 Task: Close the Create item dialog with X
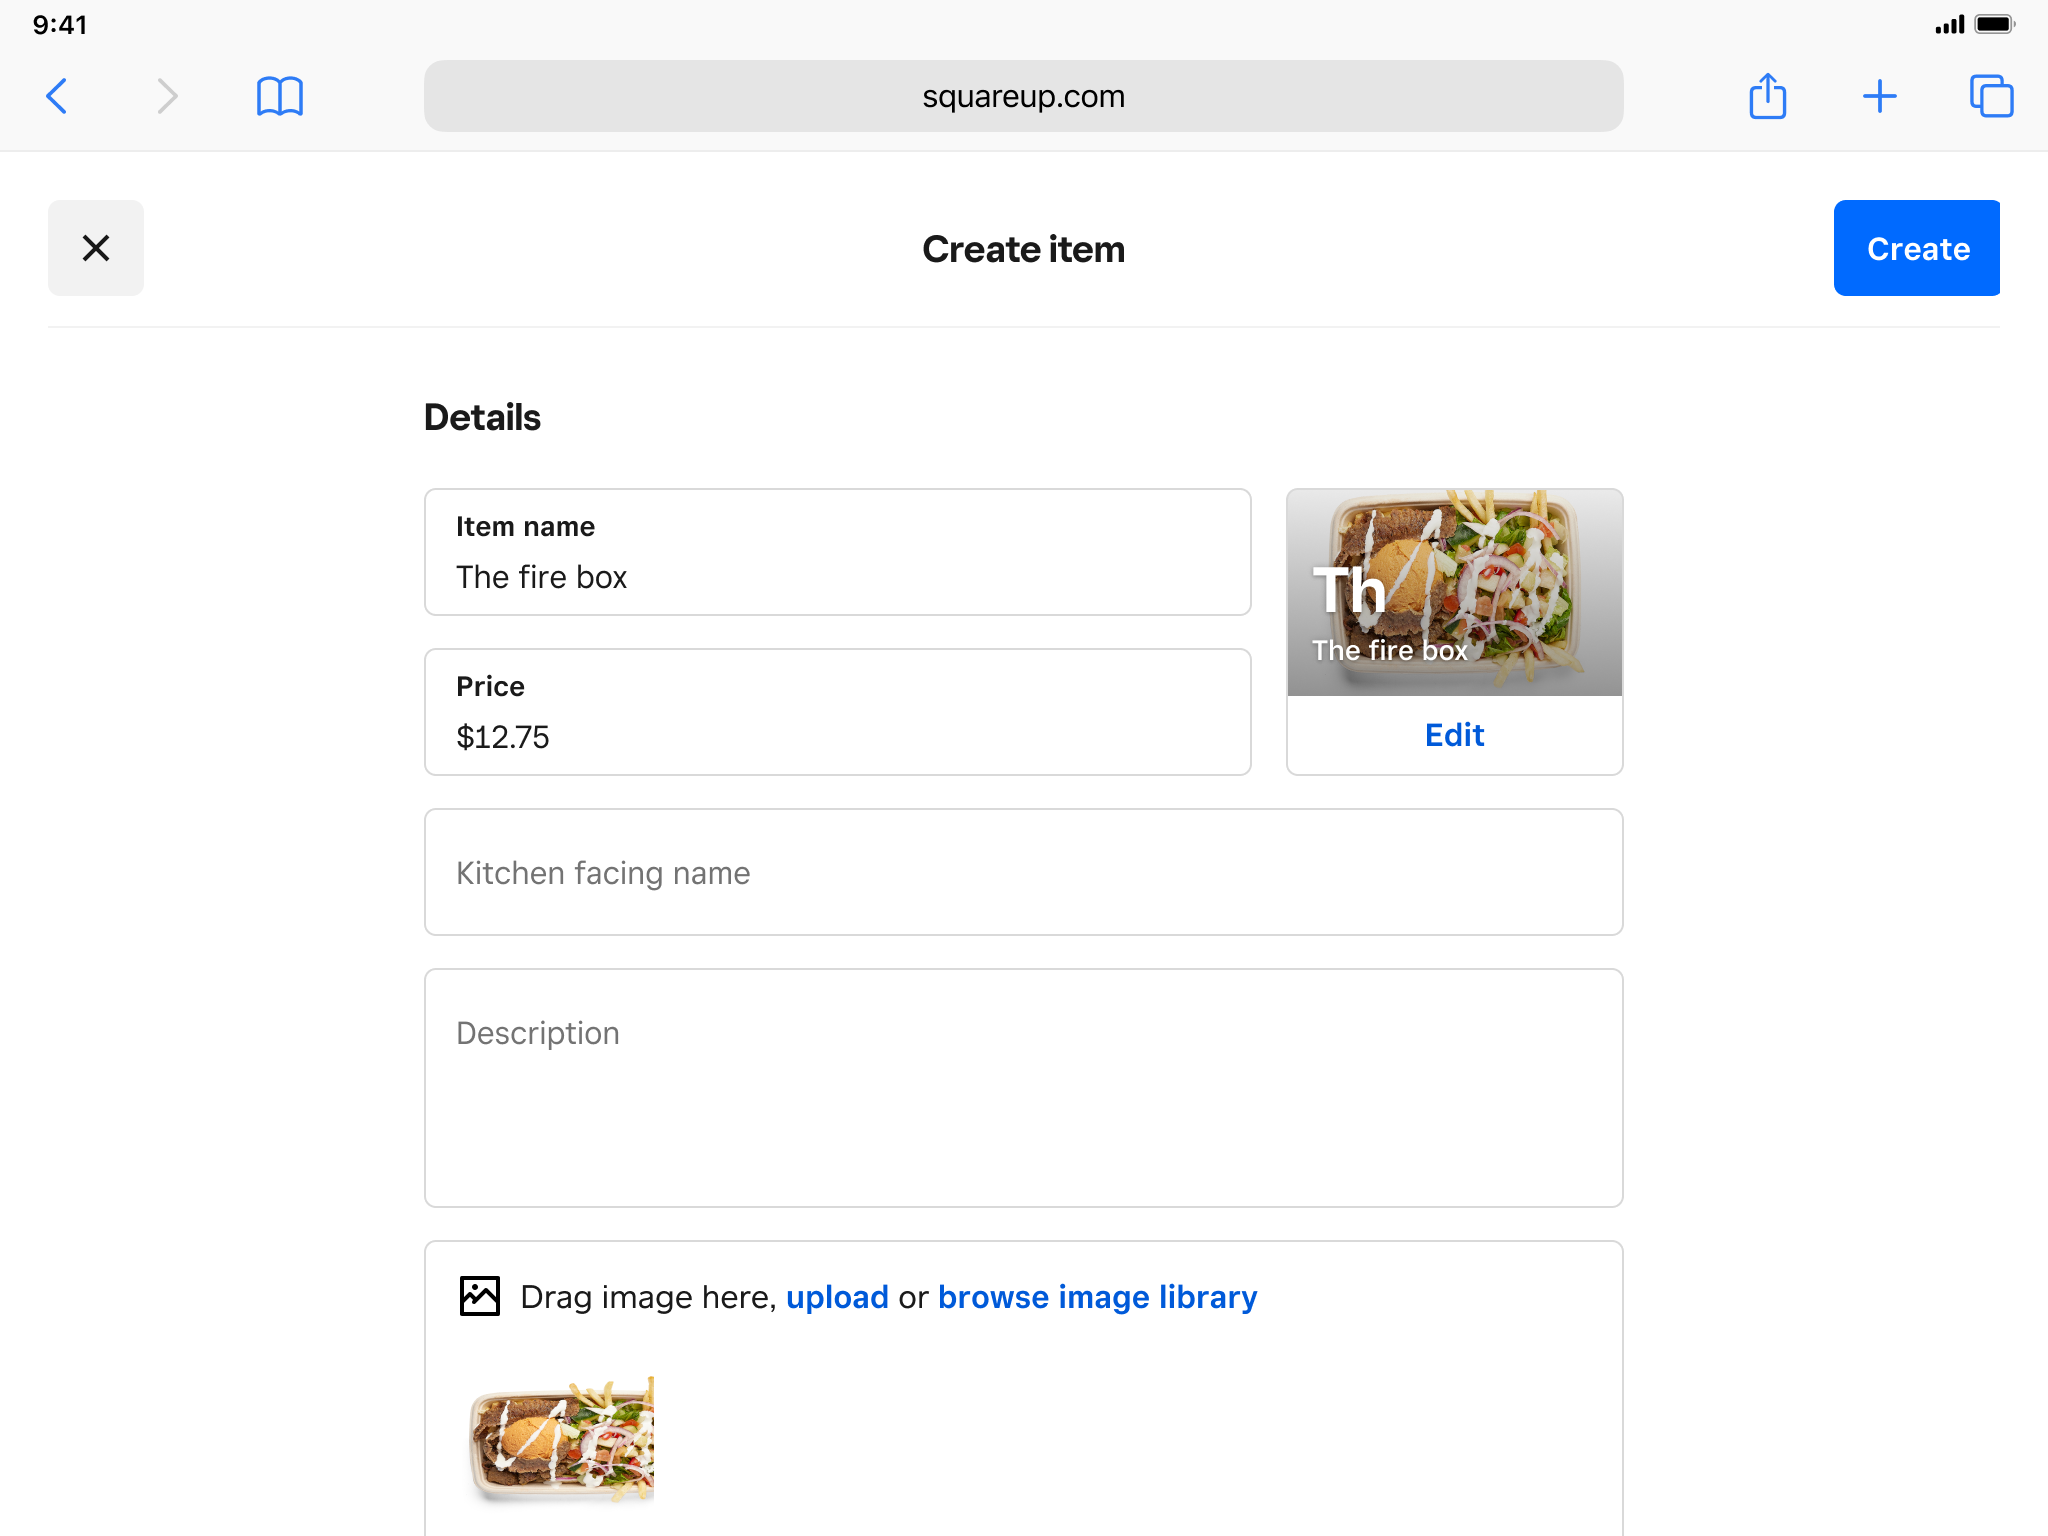96,248
